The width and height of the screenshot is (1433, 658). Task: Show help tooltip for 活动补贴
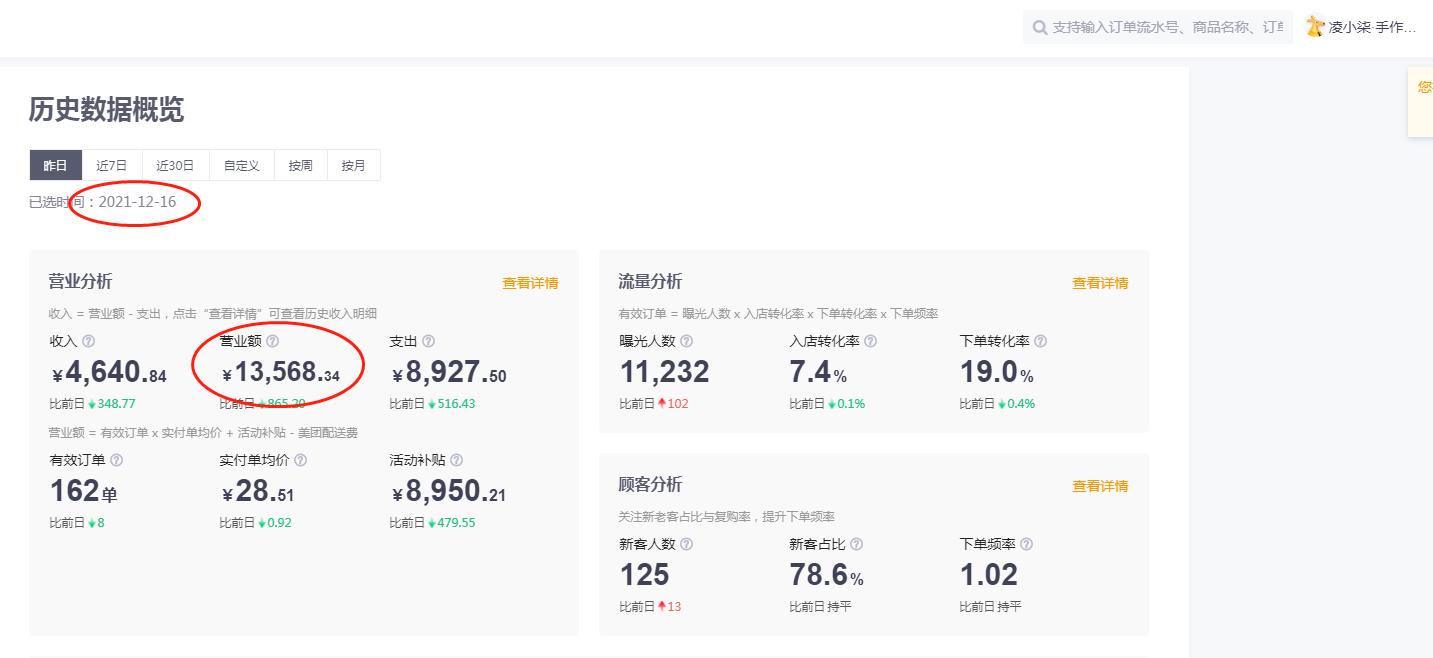pos(456,460)
